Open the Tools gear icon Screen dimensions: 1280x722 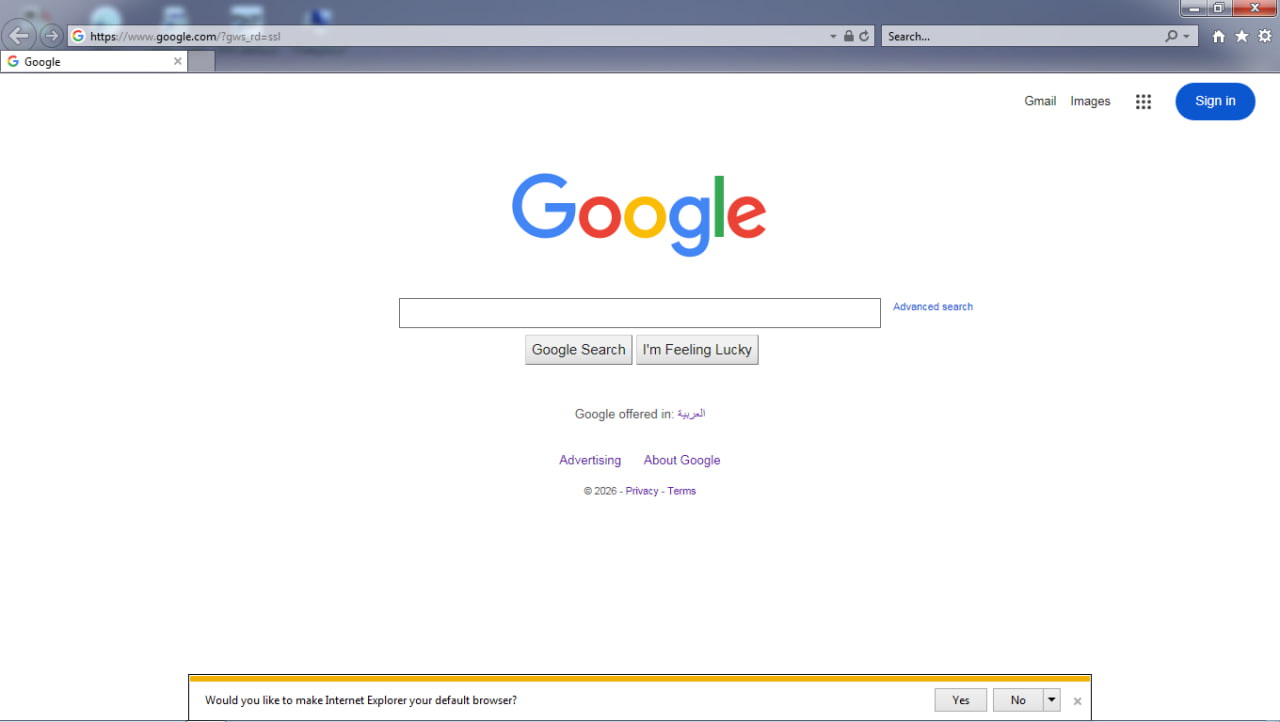click(x=1264, y=36)
